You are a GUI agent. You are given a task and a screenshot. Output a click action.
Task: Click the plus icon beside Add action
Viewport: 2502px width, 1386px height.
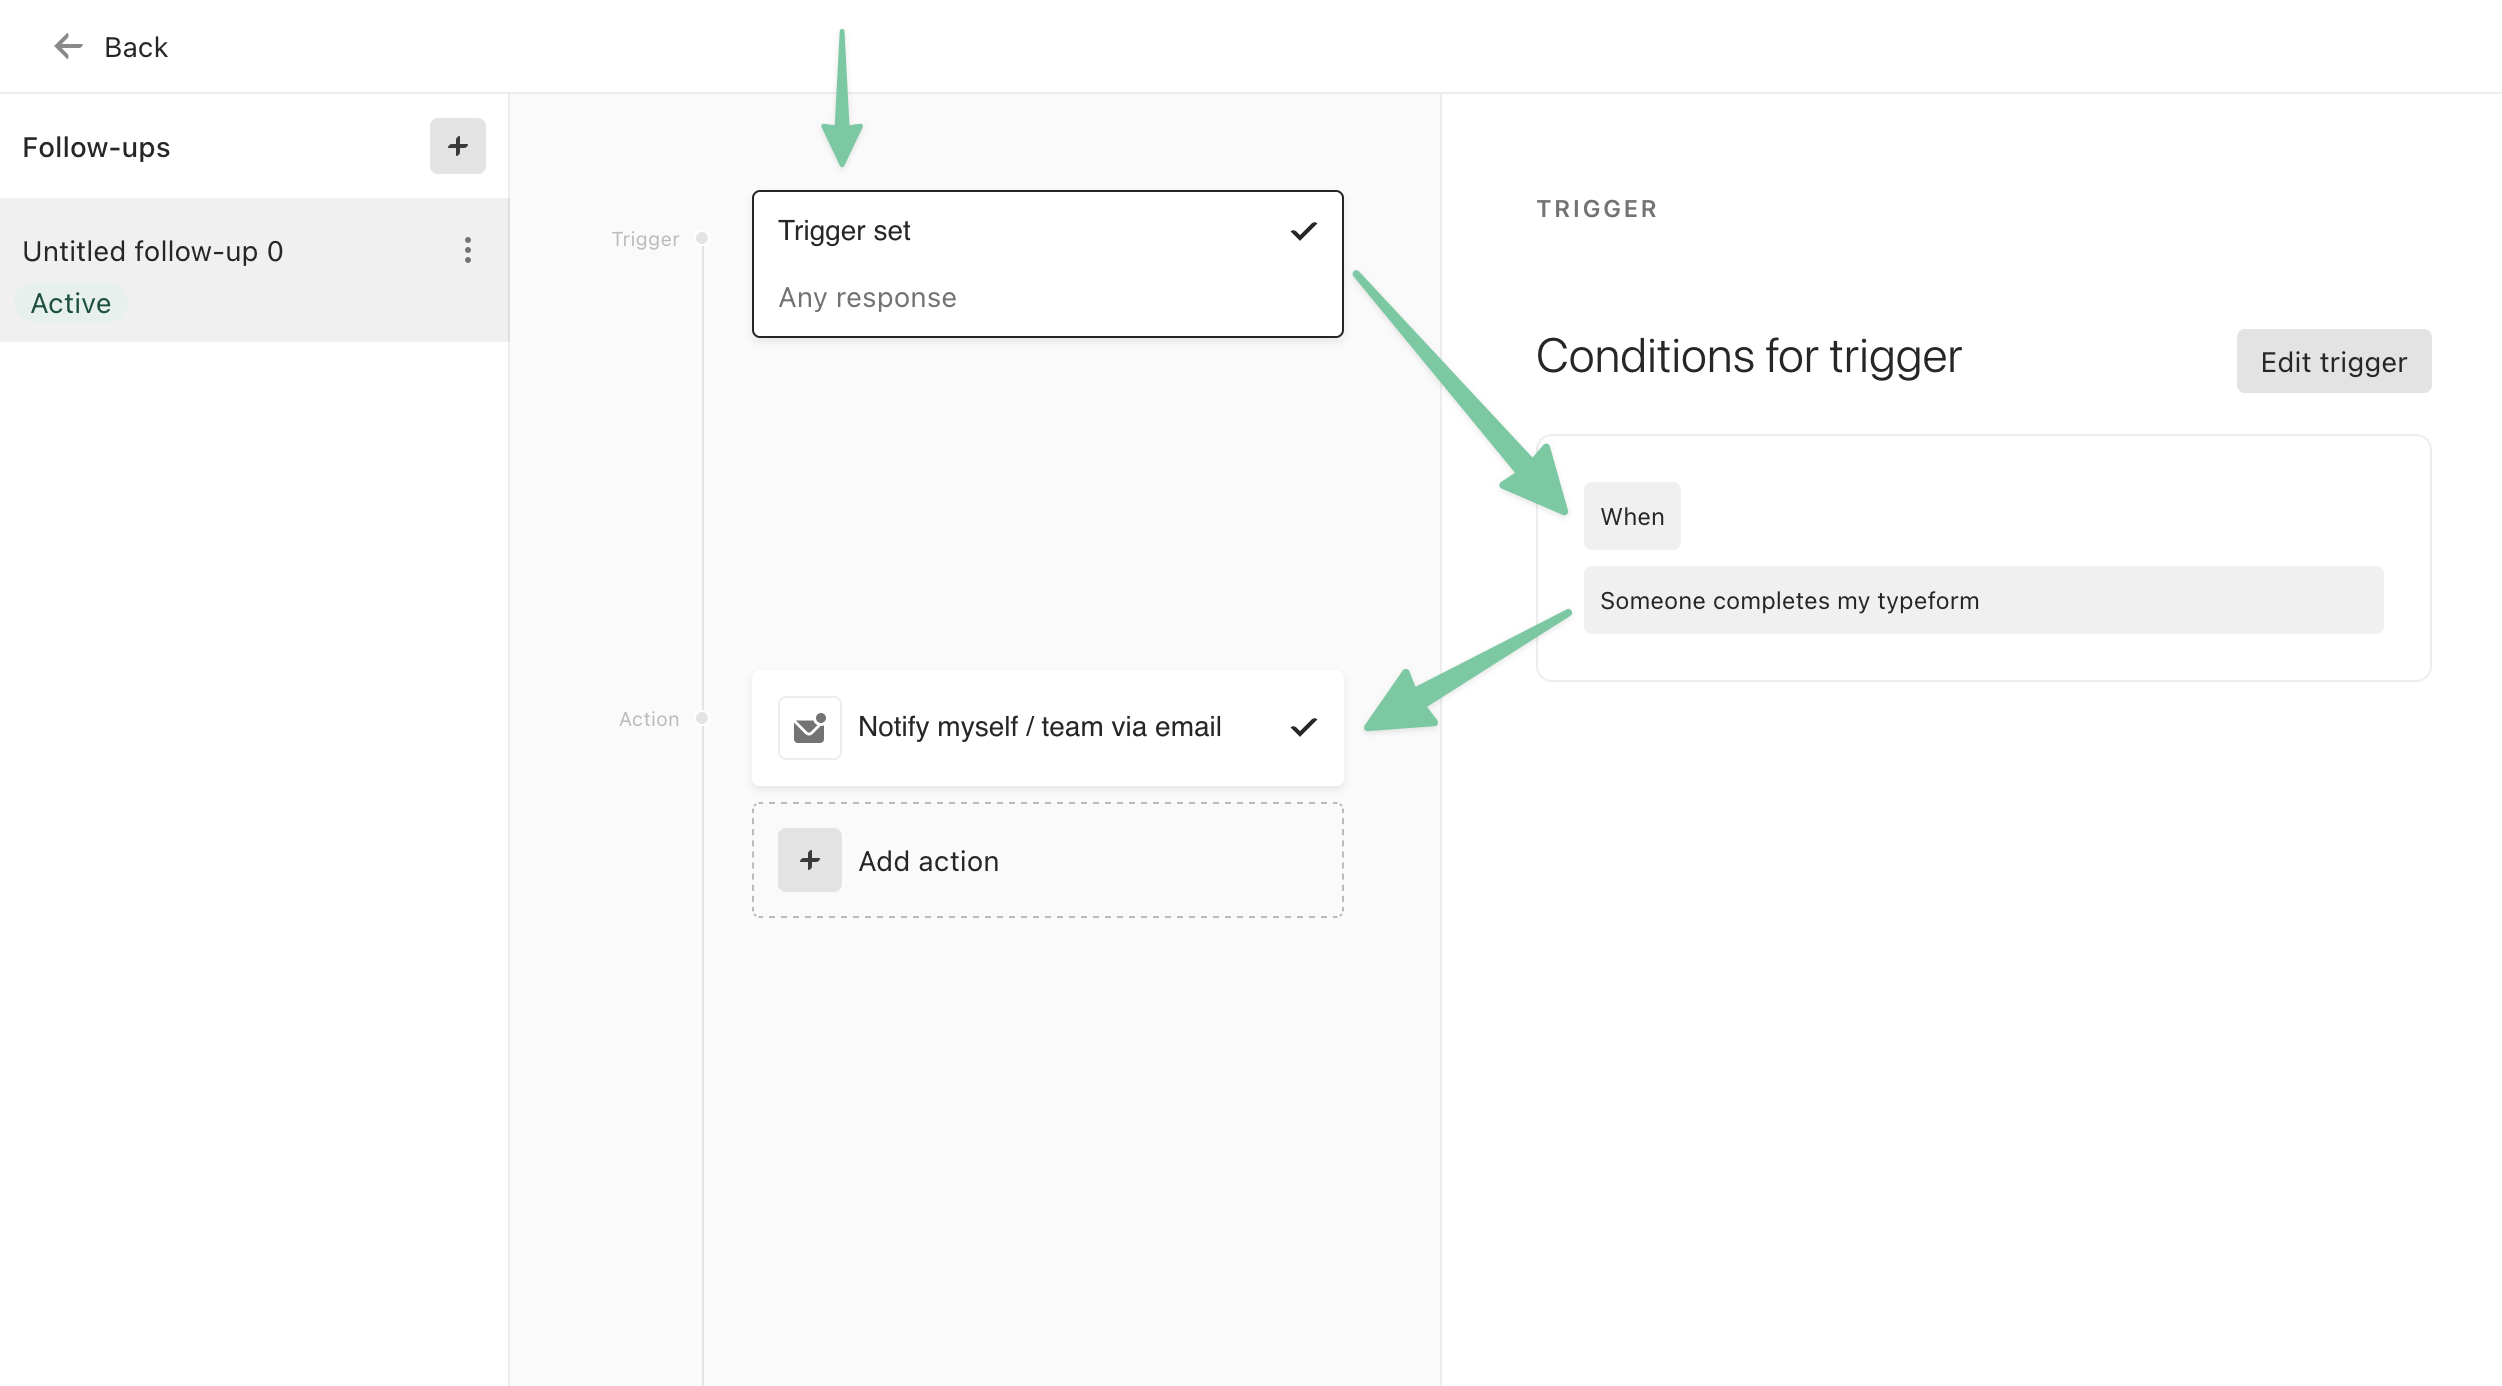[809, 860]
